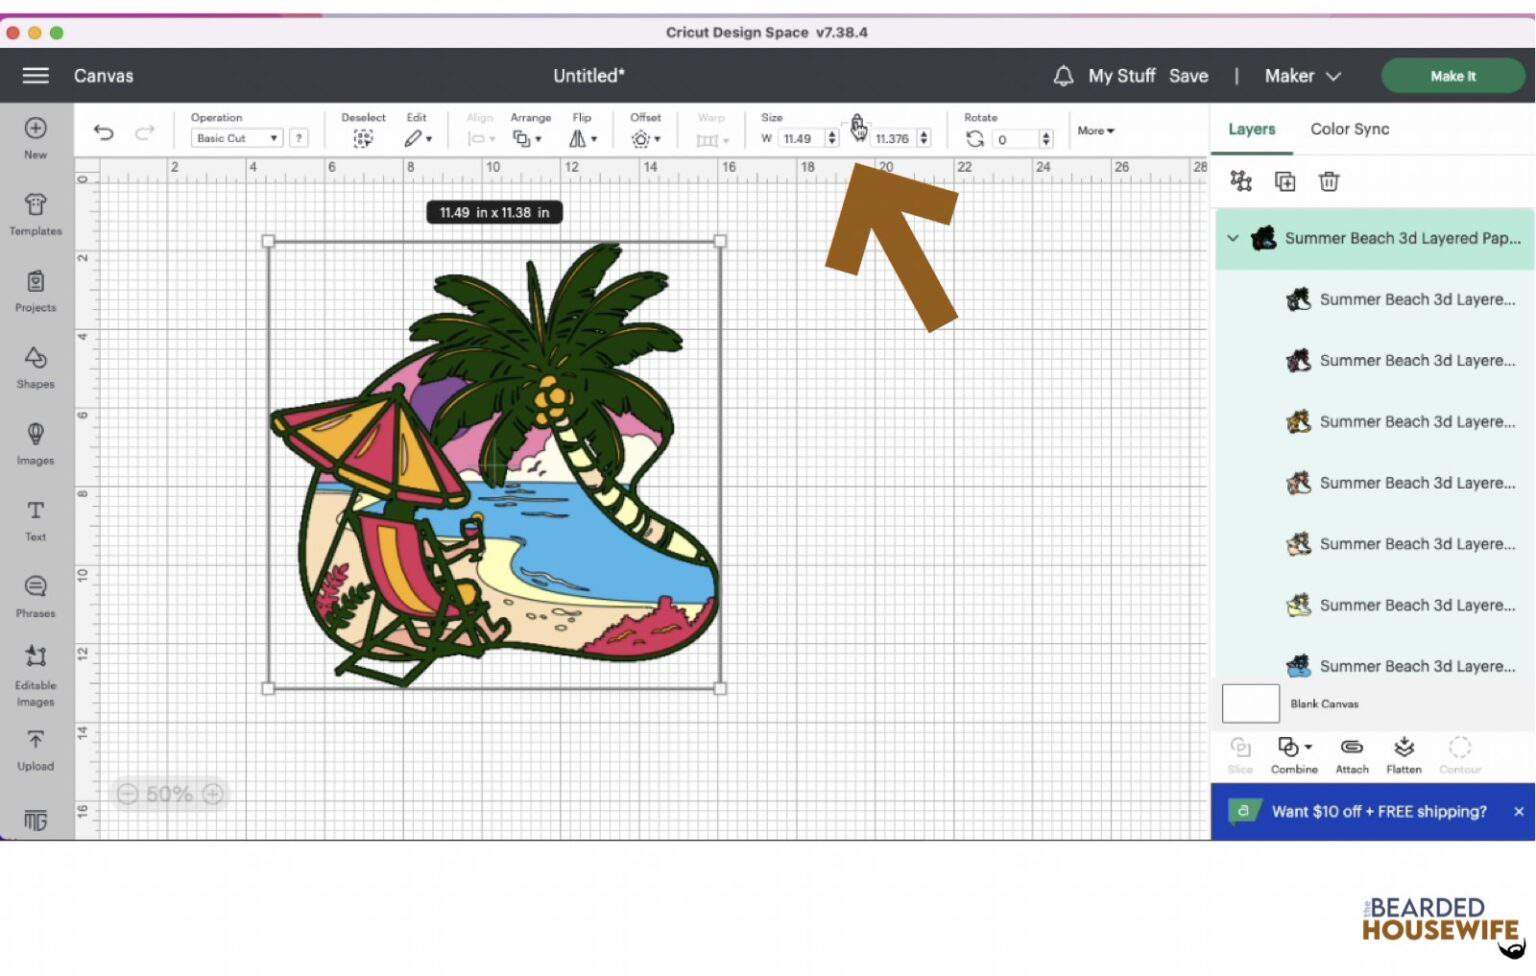Click Save in the top bar

1188,76
